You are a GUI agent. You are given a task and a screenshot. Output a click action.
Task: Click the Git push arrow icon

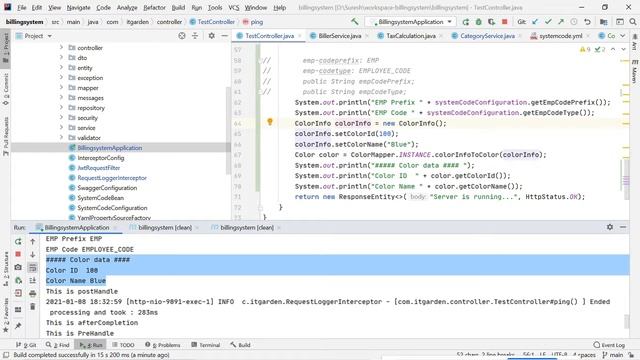[x=561, y=22]
